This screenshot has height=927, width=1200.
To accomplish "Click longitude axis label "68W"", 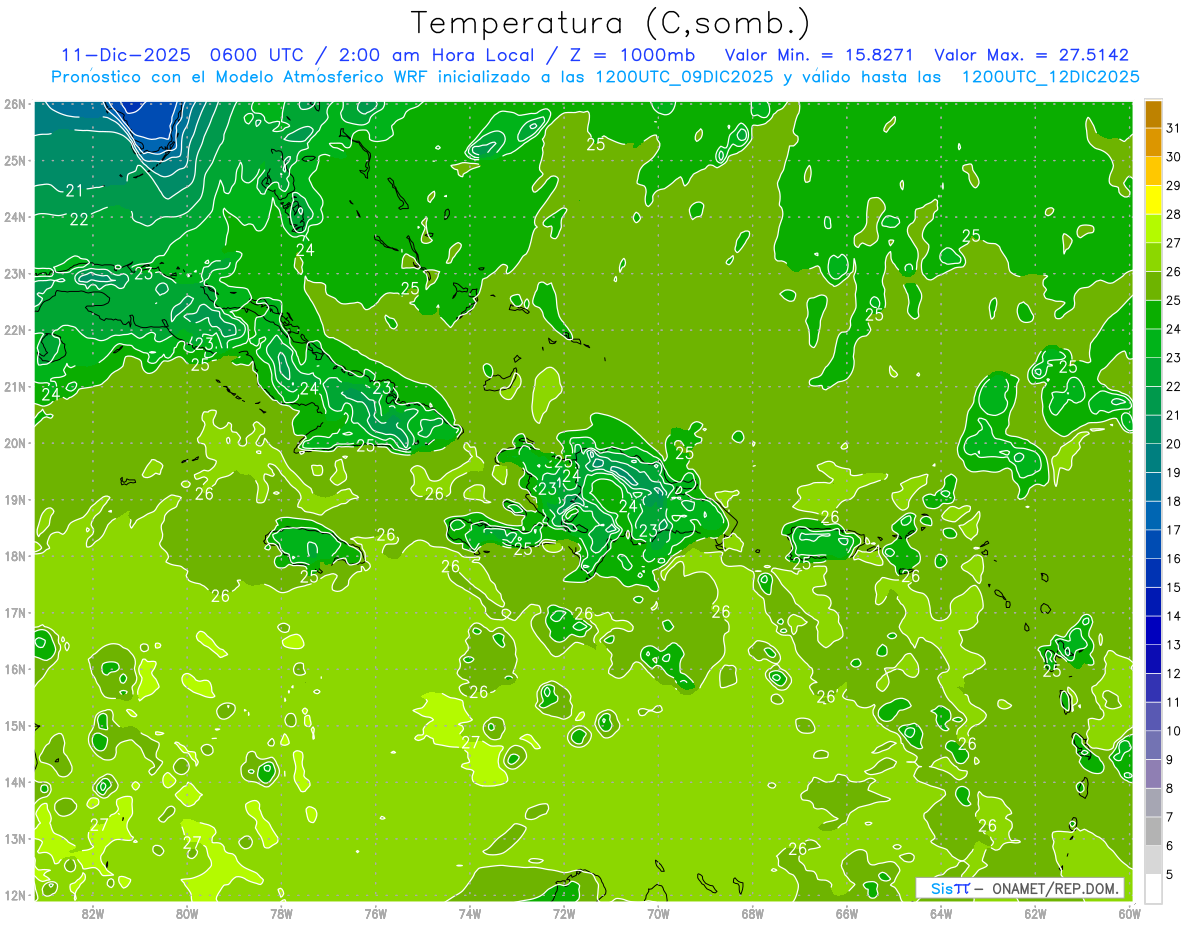I will pyautogui.click(x=752, y=913).
